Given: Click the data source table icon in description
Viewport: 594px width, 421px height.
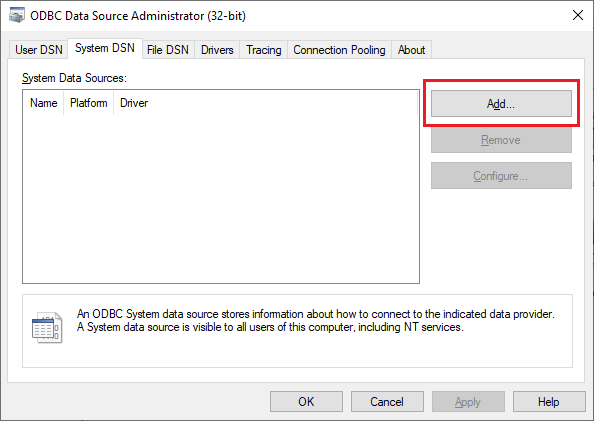Looking at the screenshot, I should (x=47, y=327).
